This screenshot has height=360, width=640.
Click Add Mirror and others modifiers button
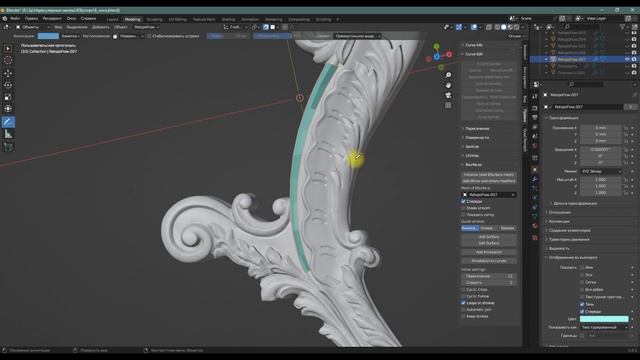489,181
